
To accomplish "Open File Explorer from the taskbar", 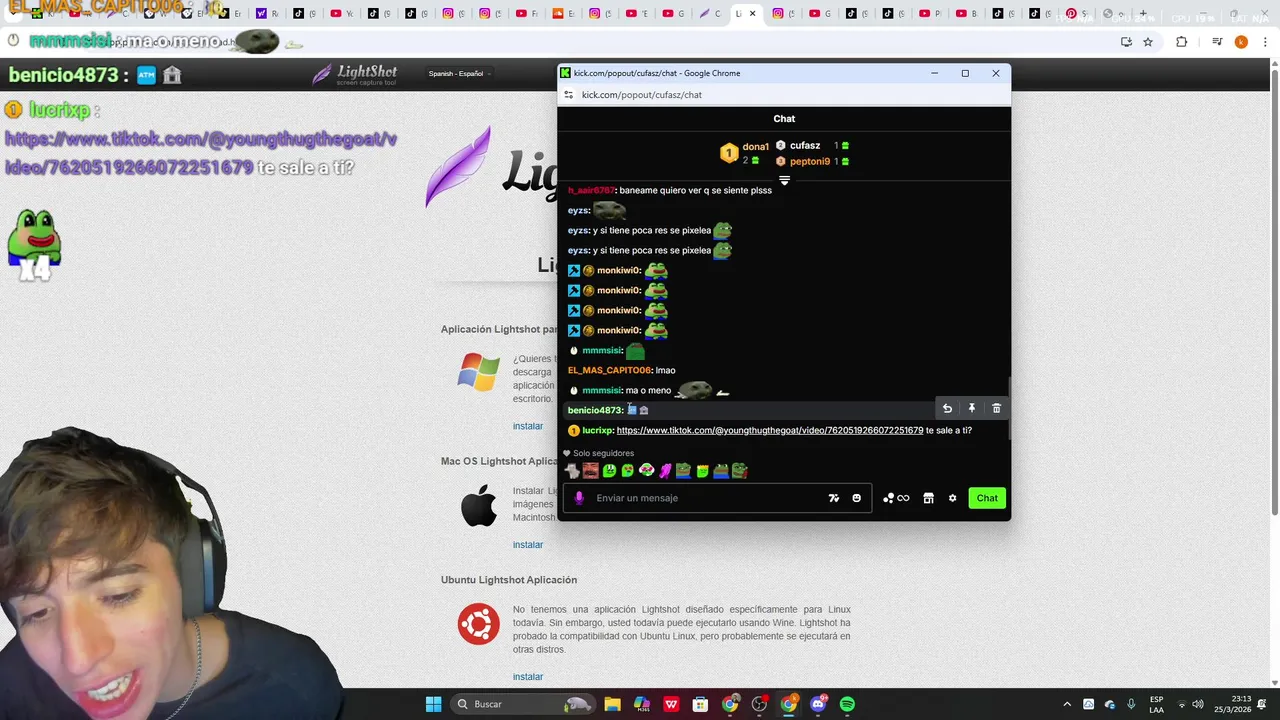I will [x=612, y=704].
